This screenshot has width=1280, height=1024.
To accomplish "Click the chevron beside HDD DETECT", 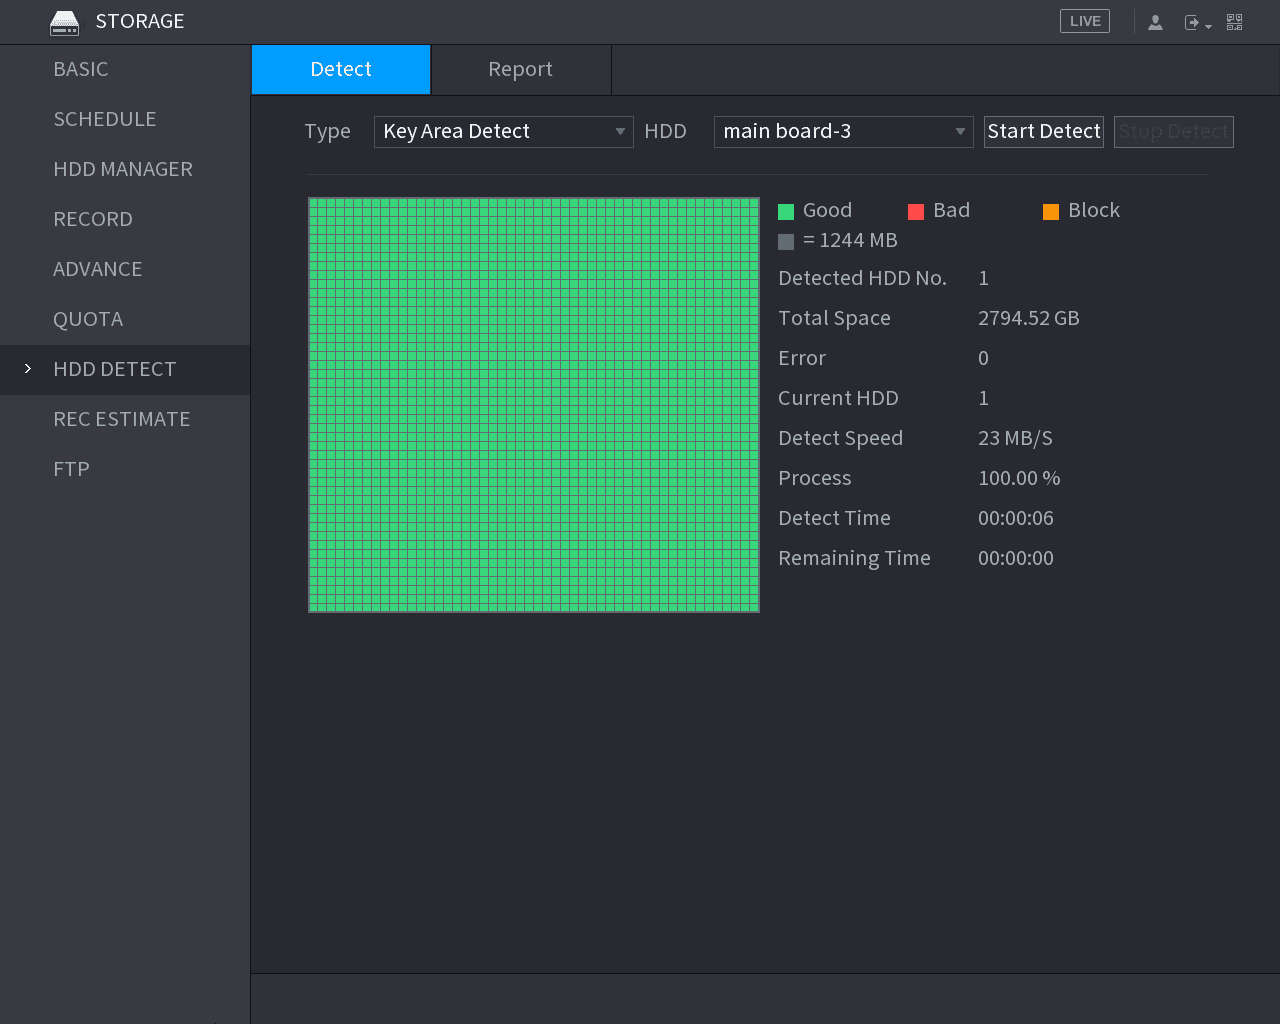I will [x=28, y=369].
